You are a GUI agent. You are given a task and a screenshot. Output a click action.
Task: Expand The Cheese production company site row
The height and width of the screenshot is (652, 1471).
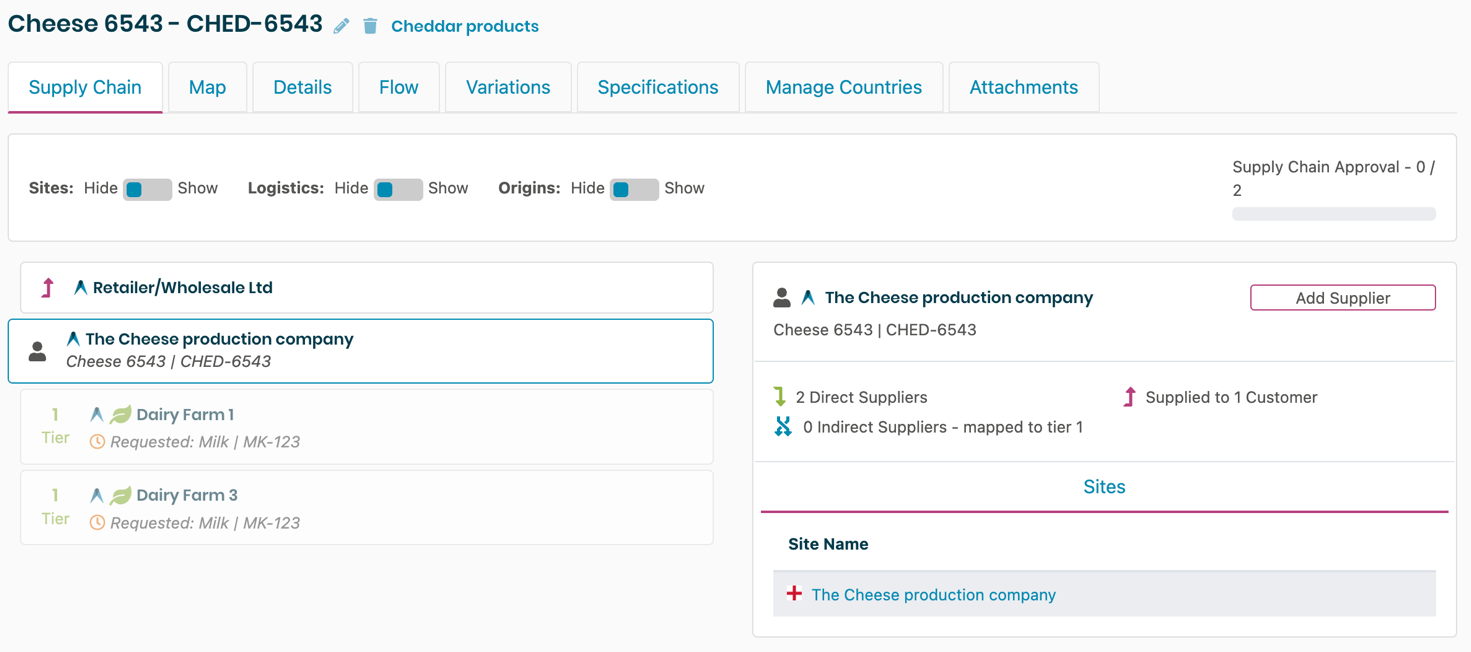[794, 594]
